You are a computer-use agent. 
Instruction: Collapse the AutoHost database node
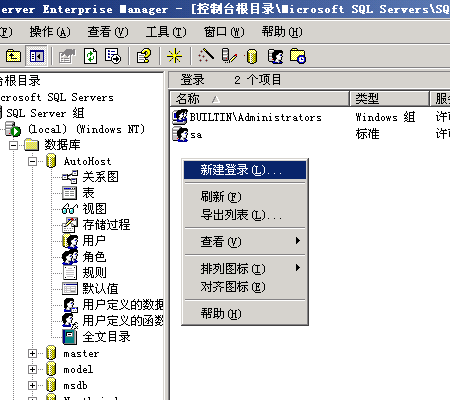pos(32,161)
